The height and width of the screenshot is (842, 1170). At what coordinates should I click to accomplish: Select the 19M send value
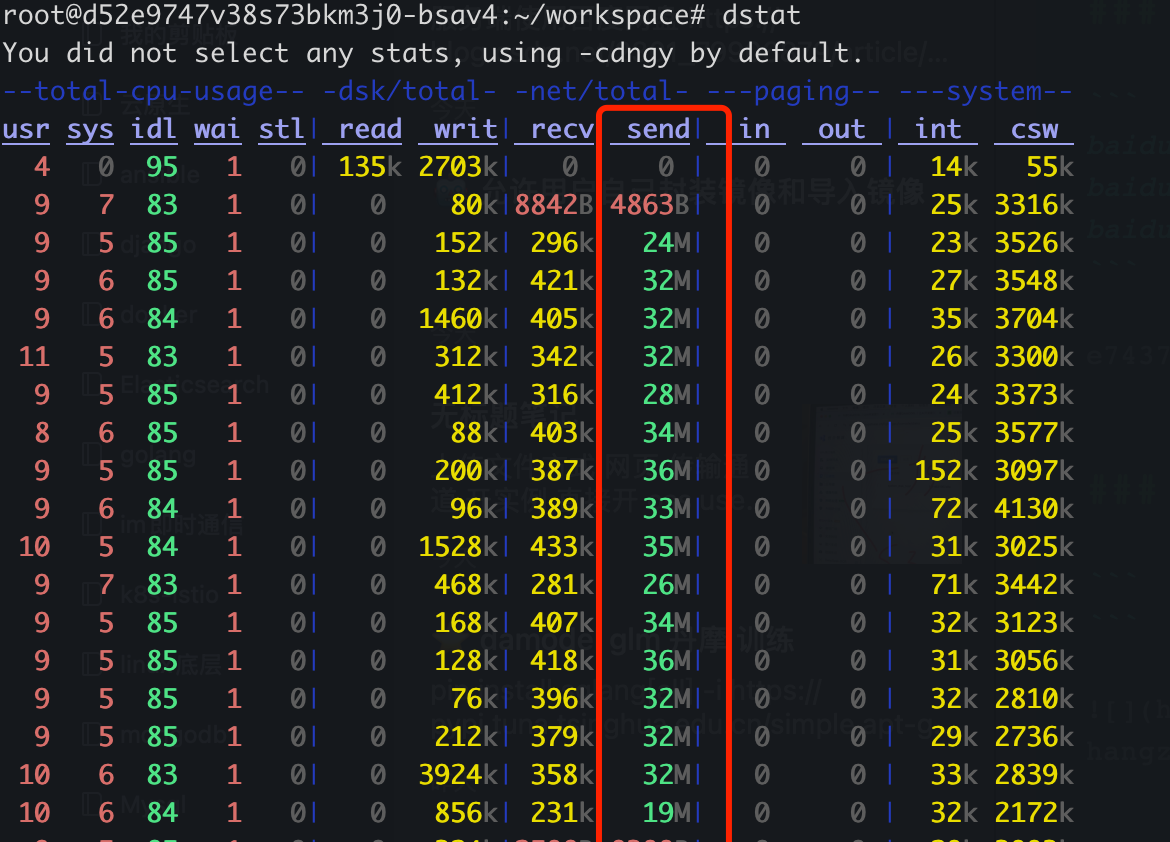(666, 813)
